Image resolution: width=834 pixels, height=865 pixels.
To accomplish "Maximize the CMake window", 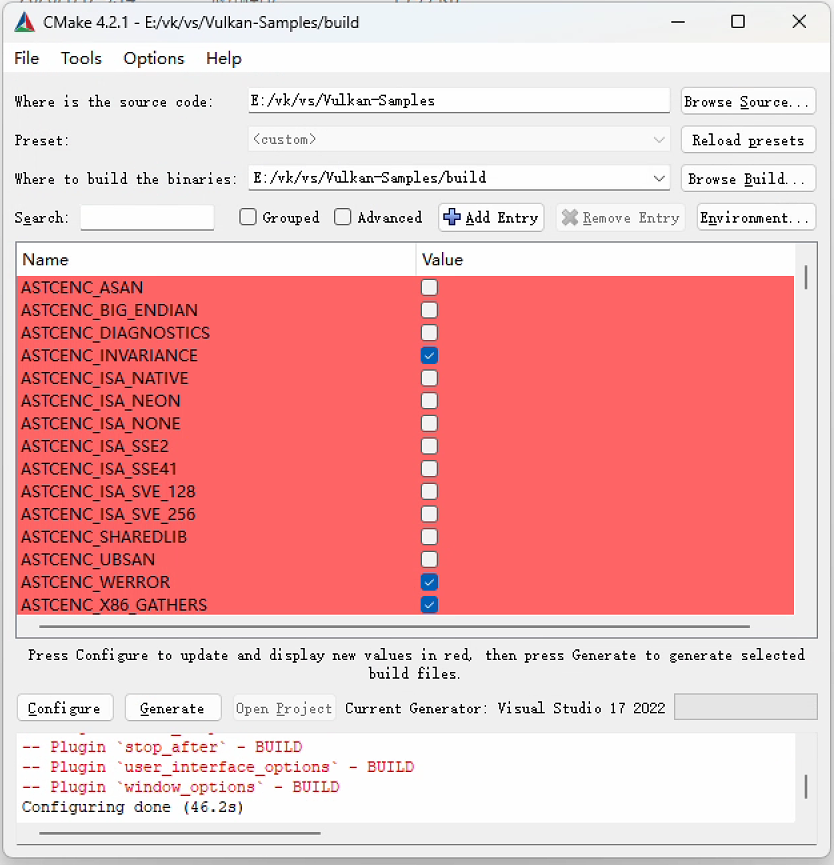I will (738, 22).
